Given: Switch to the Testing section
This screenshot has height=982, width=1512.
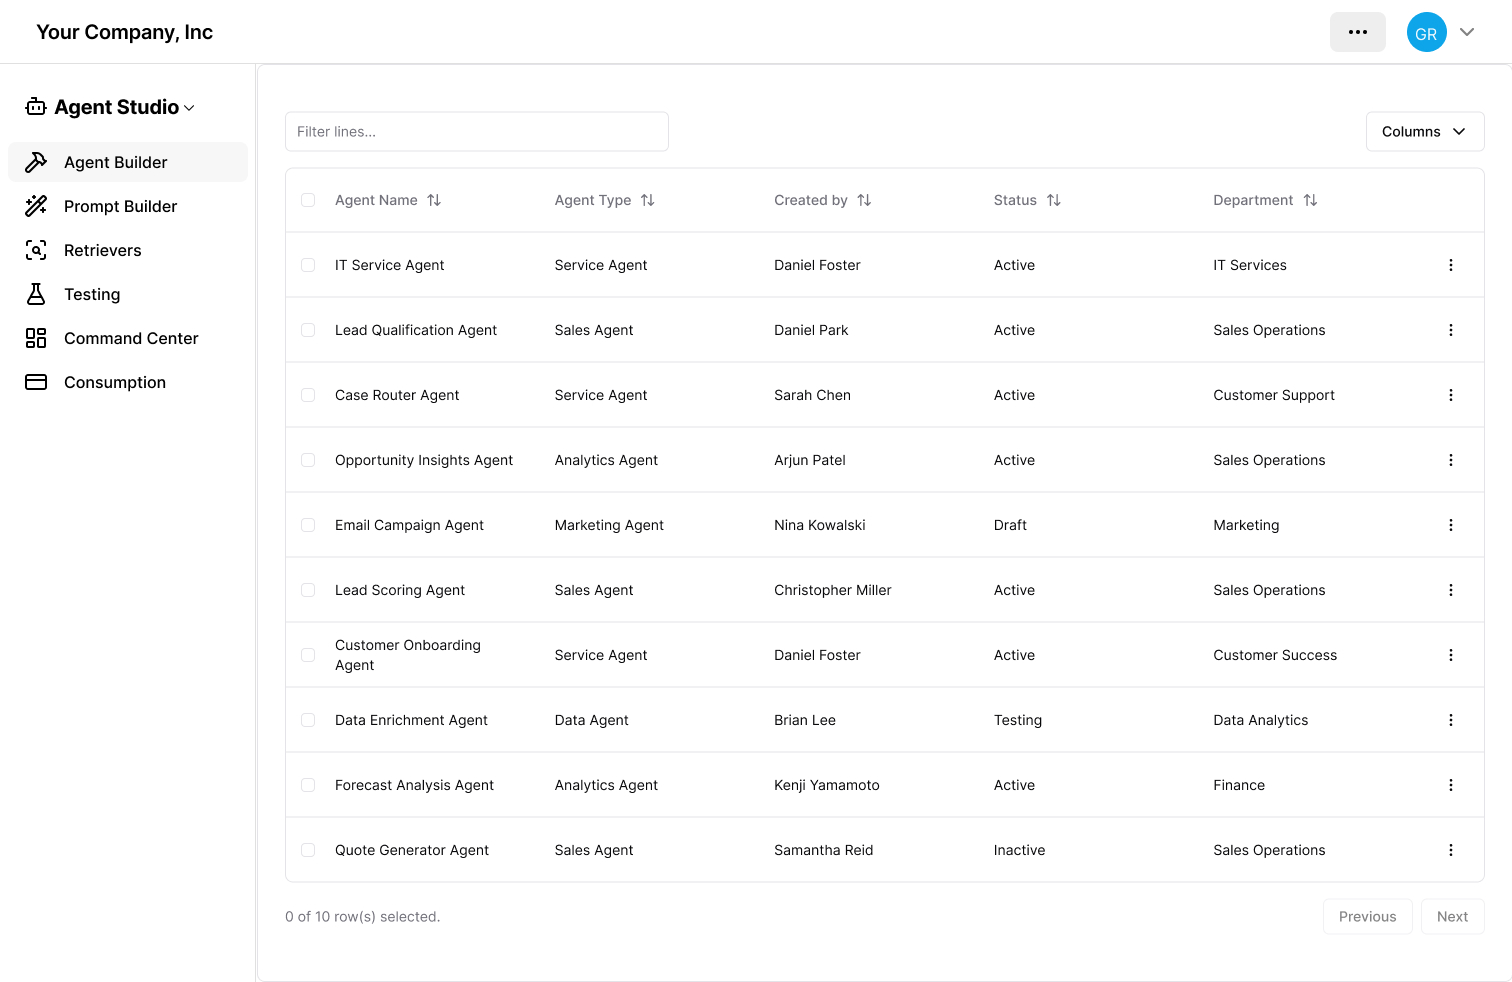Looking at the screenshot, I should pyautogui.click(x=92, y=294).
